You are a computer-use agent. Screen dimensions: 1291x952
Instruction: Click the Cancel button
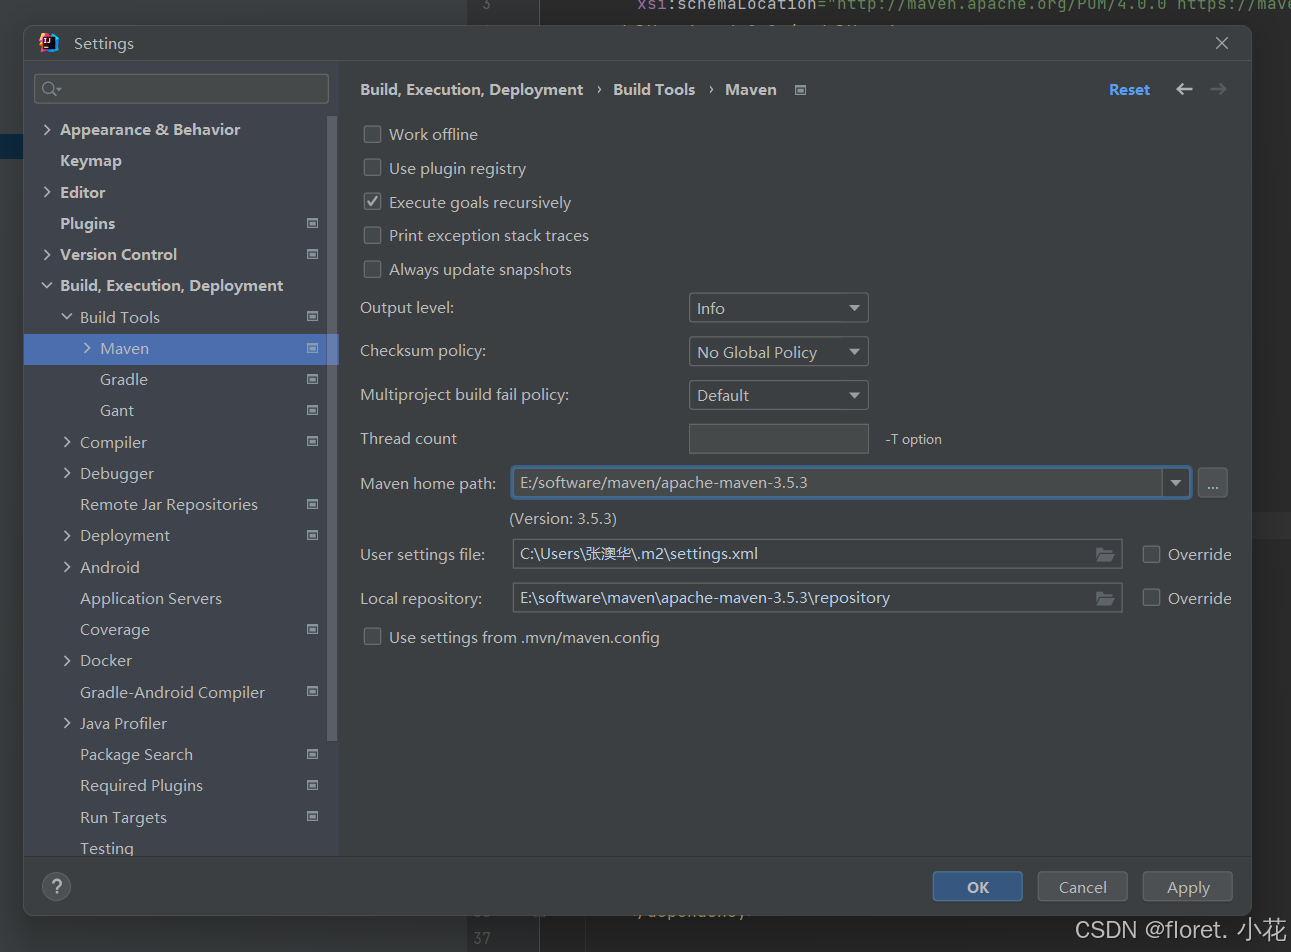(x=1083, y=887)
